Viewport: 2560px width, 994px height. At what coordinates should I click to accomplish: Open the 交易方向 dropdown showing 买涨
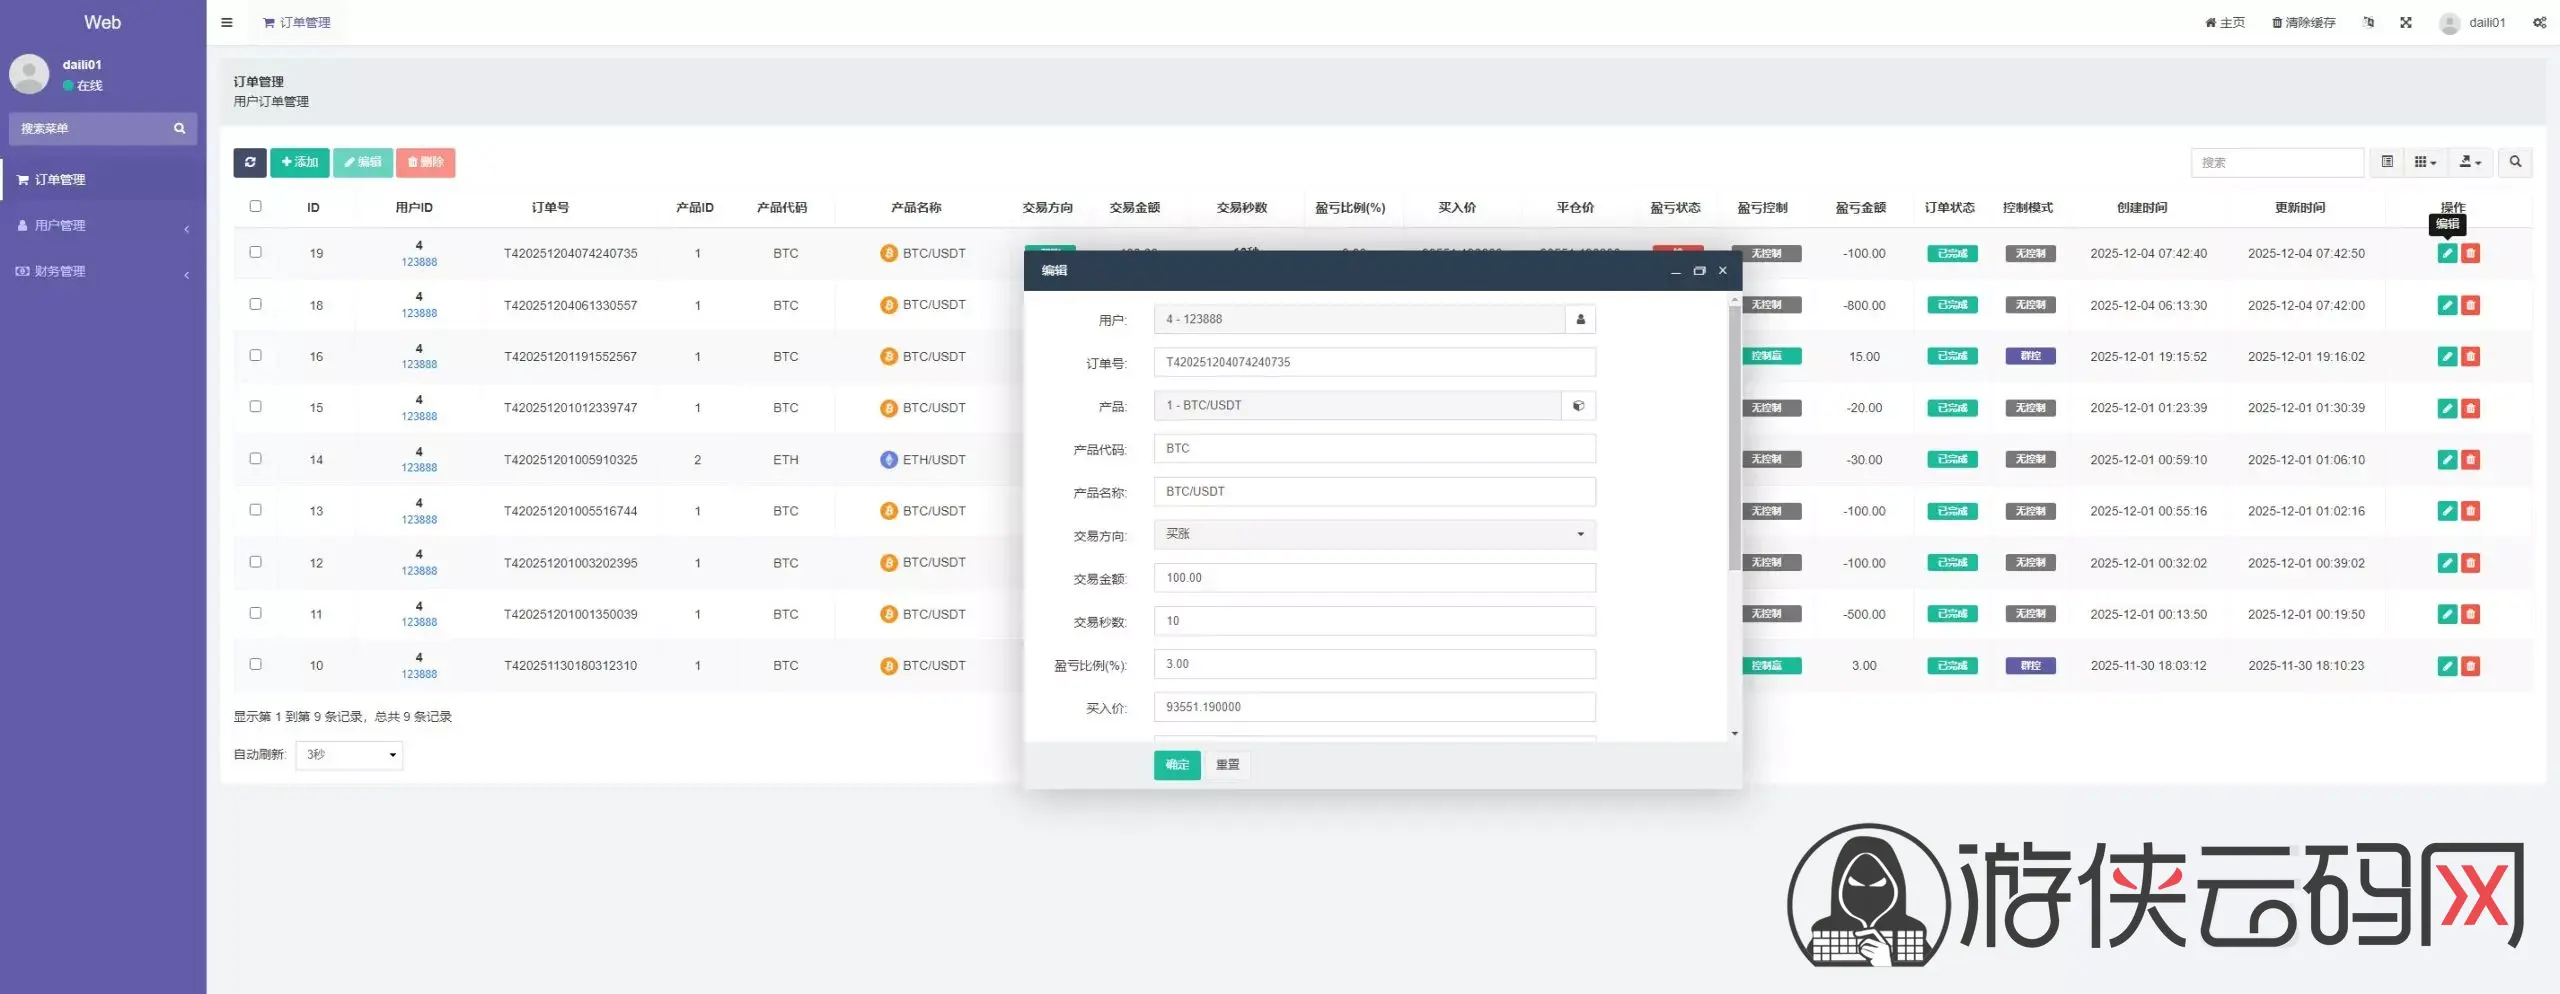pyautogui.click(x=1373, y=534)
